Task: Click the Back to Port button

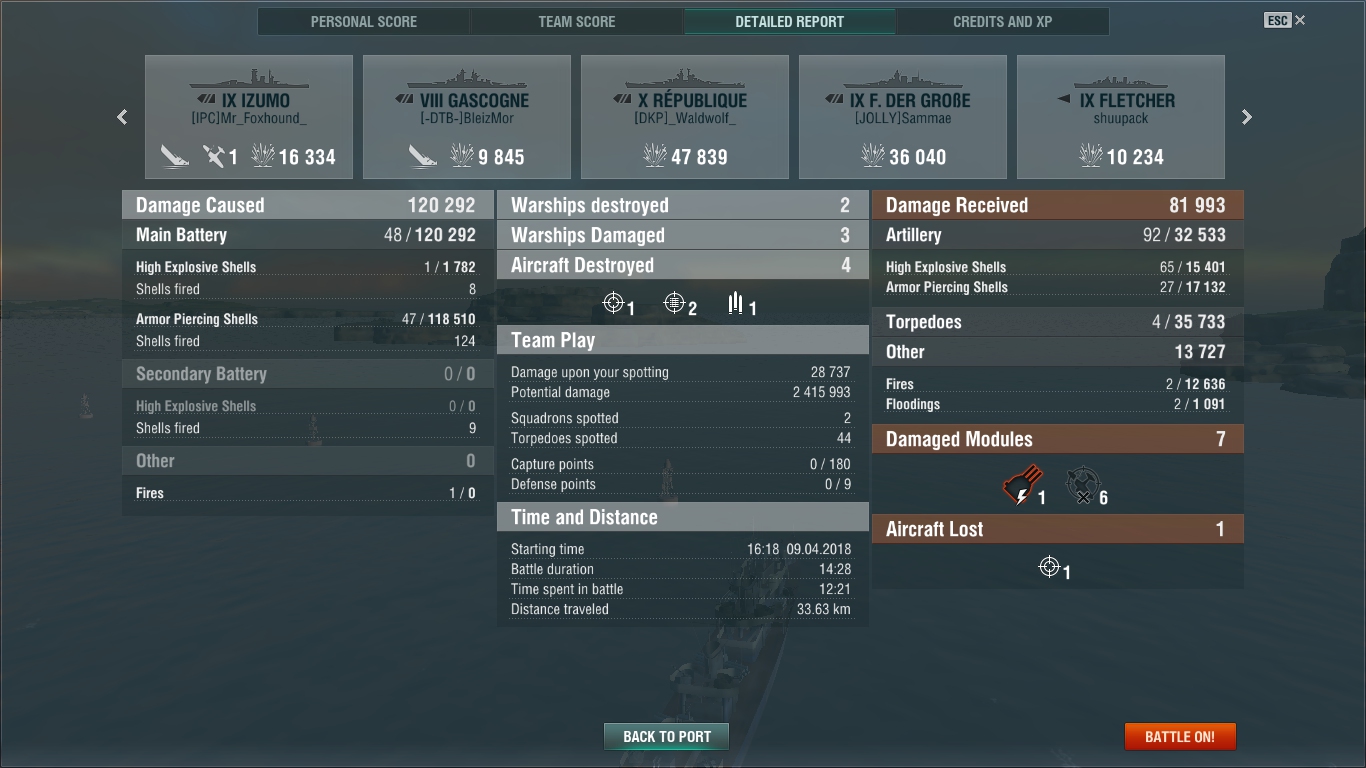Action: pyautogui.click(x=667, y=737)
